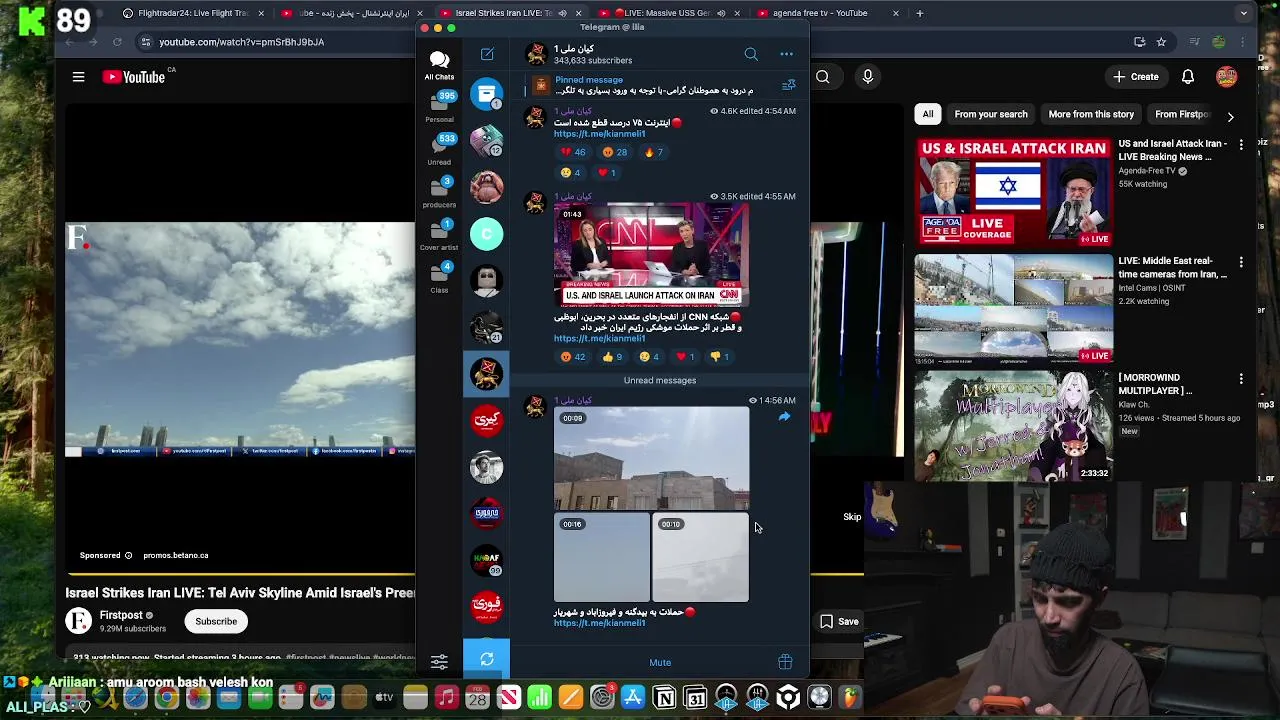Image resolution: width=1280 pixels, height=720 pixels.
Task: Click the thumbs down 1 reaction
Action: click(721, 357)
